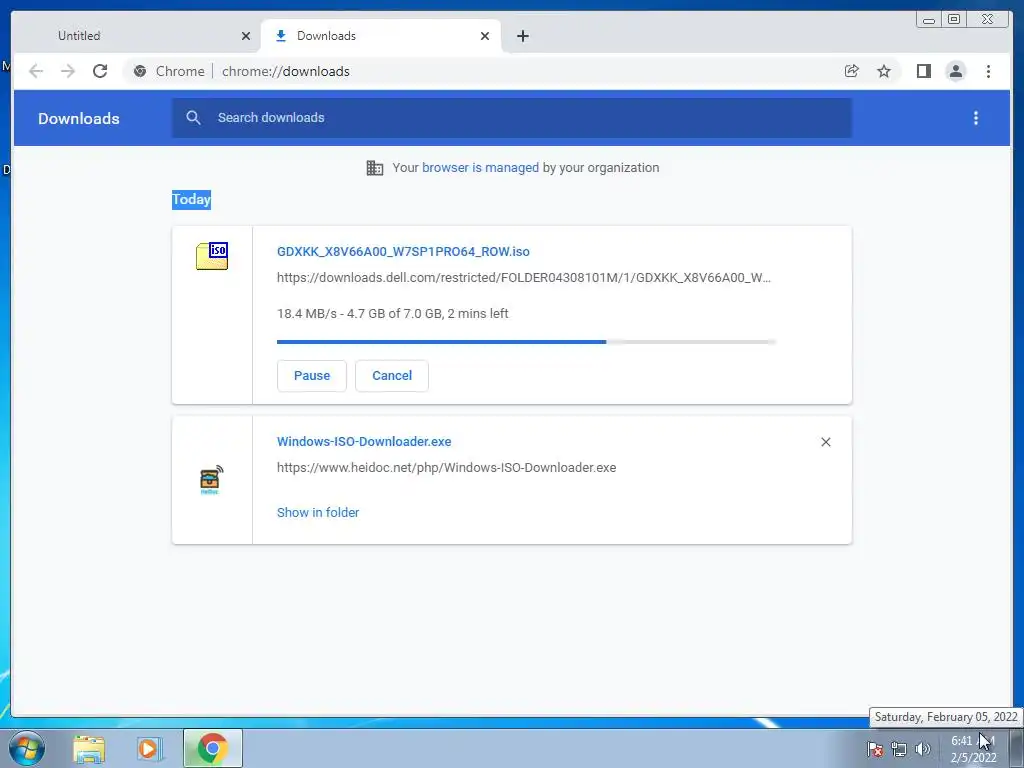This screenshot has width=1024, height=768.
Task: Go back with the browser back arrow
Action: [36, 71]
